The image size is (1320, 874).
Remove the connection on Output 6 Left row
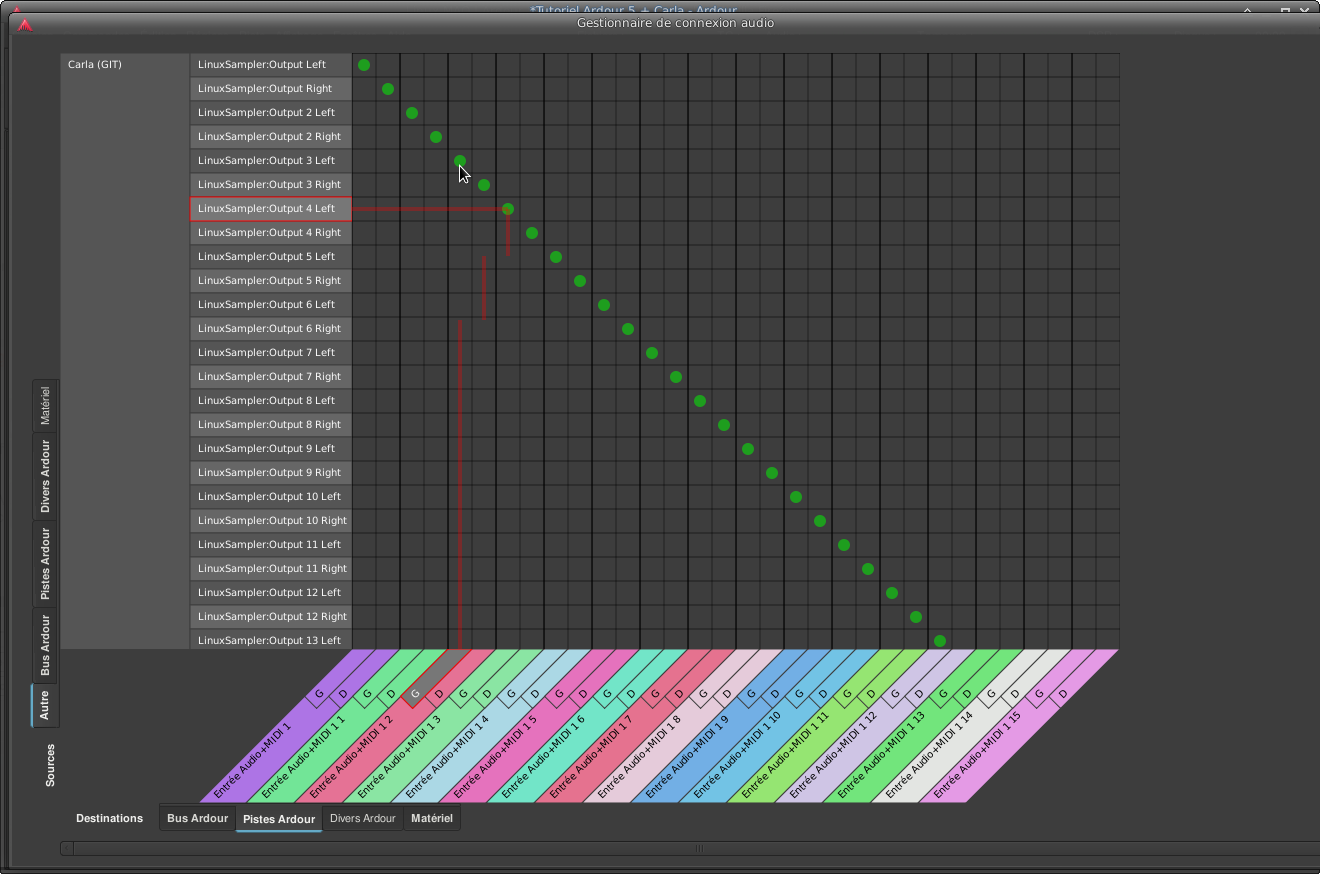[x=604, y=305]
